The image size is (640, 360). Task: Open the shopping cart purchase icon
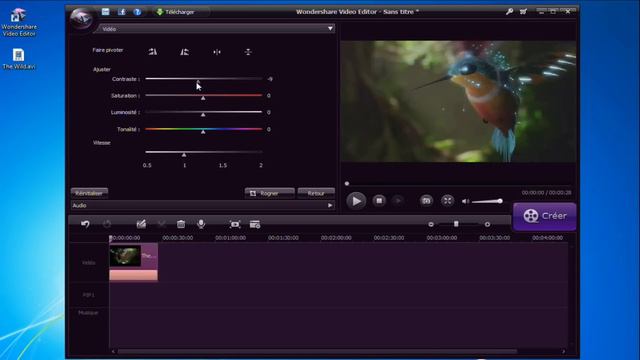[x=523, y=12]
